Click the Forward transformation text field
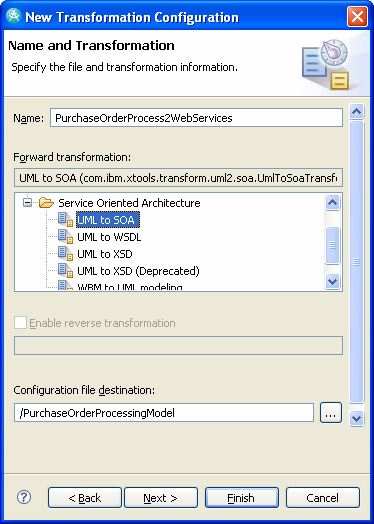This screenshot has width=374, height=524. click(178, 177)
